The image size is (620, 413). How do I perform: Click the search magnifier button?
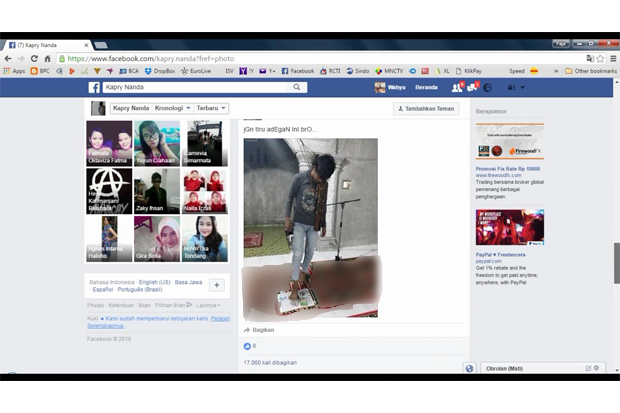coord(297,87)
